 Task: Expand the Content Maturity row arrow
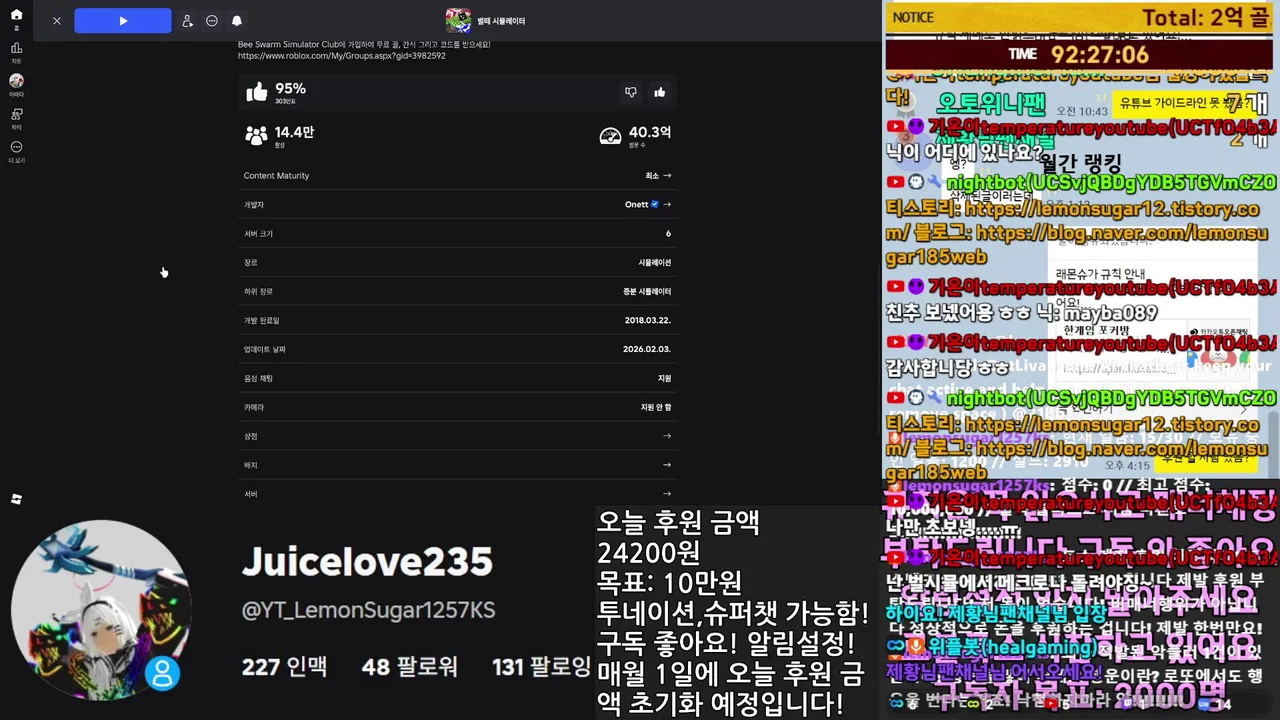click(x=667, y=176)
